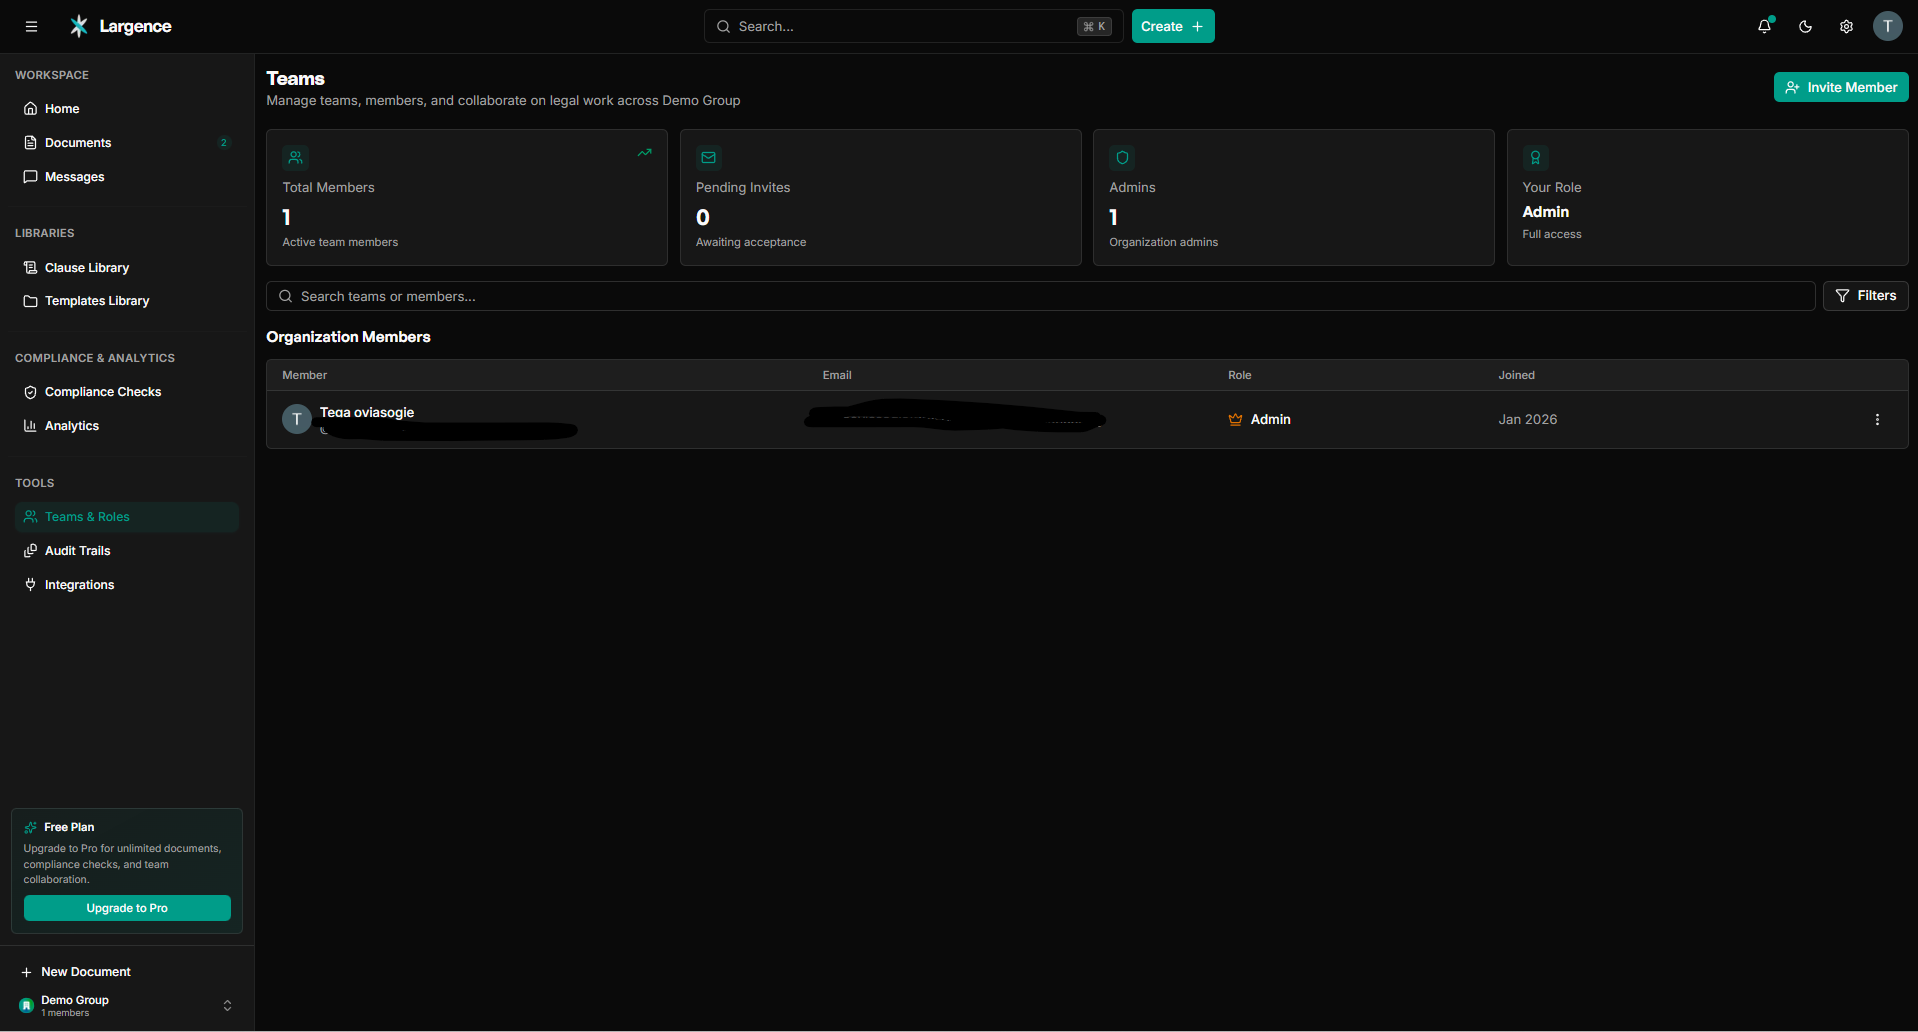Click Upgrade to Pro button
The height and width of the screenshot is (1032, 1918).
(x=127, y=908)
